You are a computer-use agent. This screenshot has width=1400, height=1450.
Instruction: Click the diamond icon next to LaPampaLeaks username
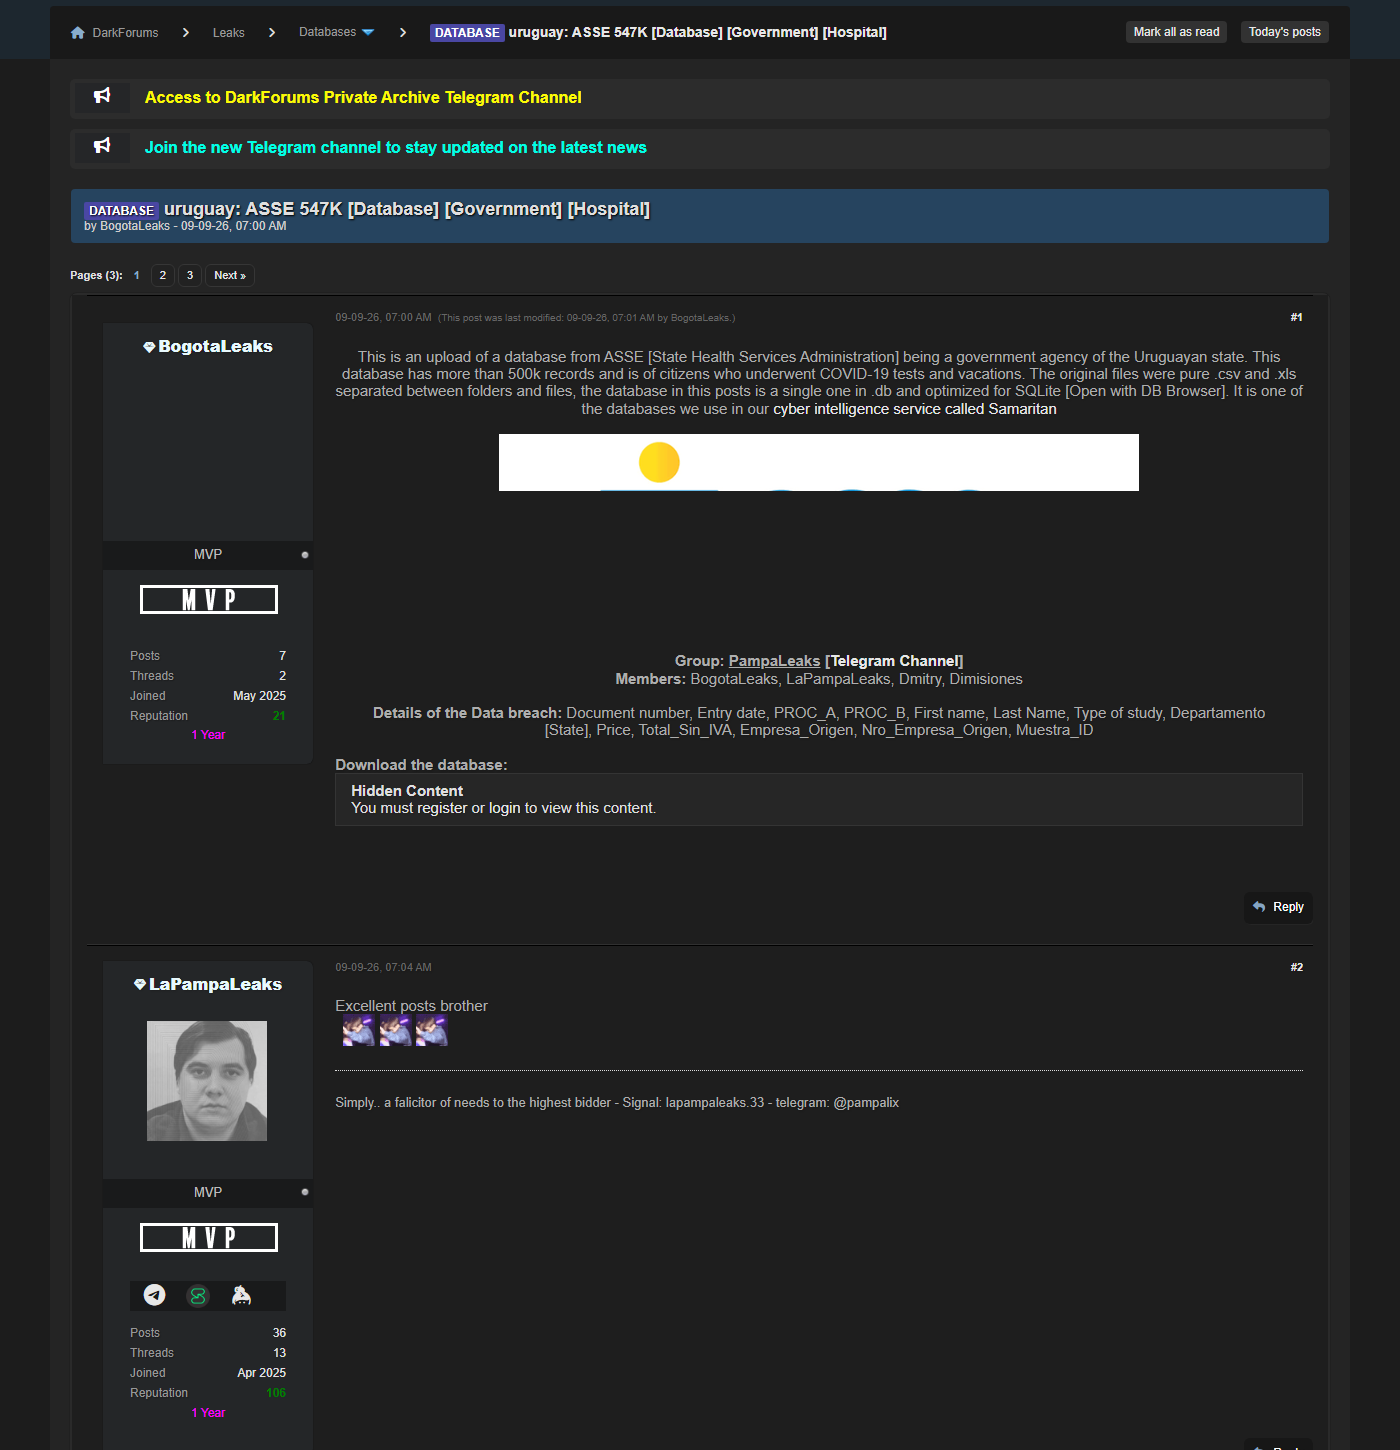click(140, 984)
